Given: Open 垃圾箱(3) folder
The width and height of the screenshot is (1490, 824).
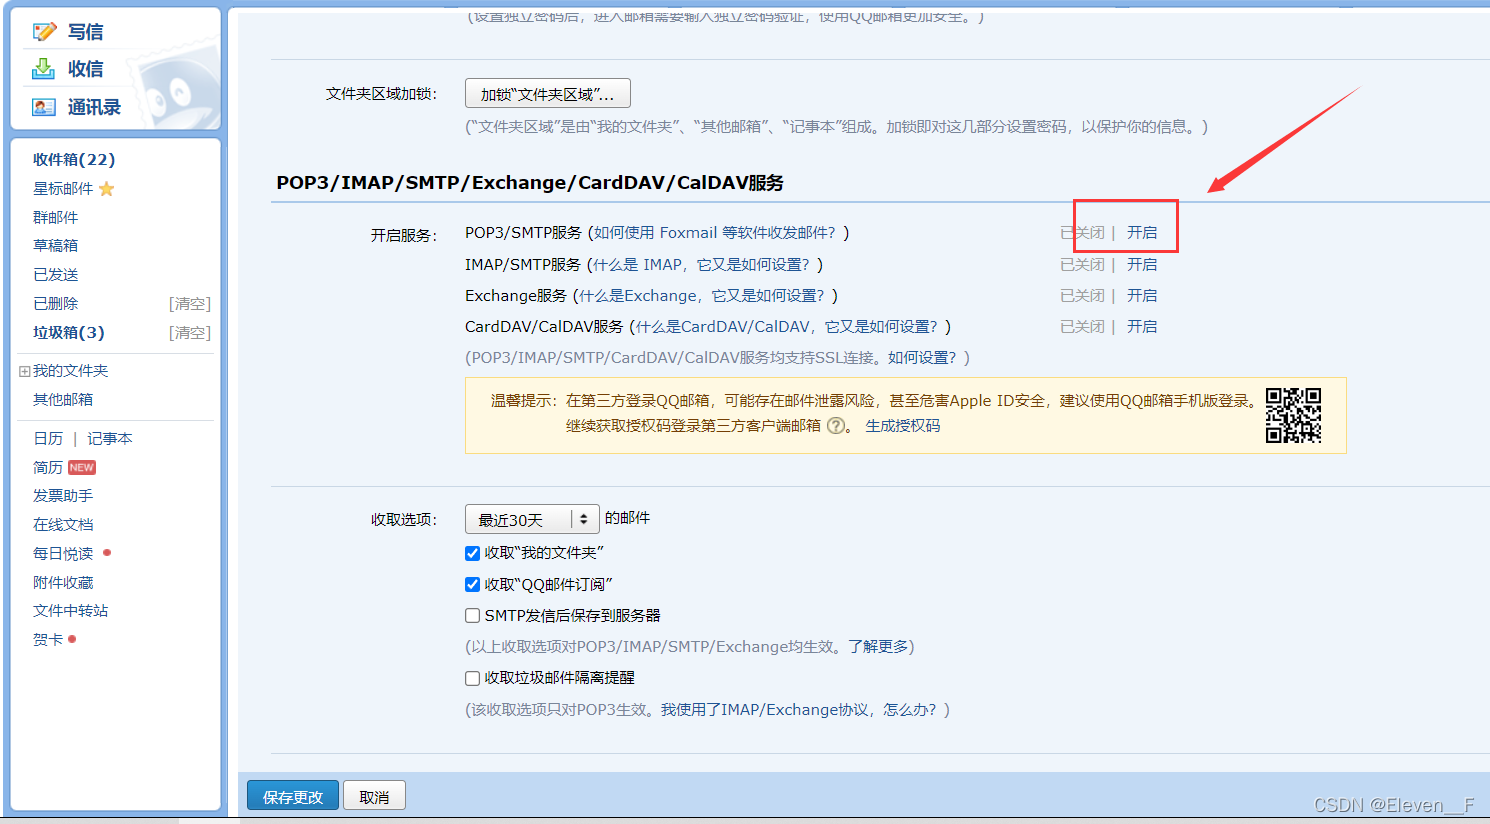Looking at the screenshot, I should (x=68, y=333).
